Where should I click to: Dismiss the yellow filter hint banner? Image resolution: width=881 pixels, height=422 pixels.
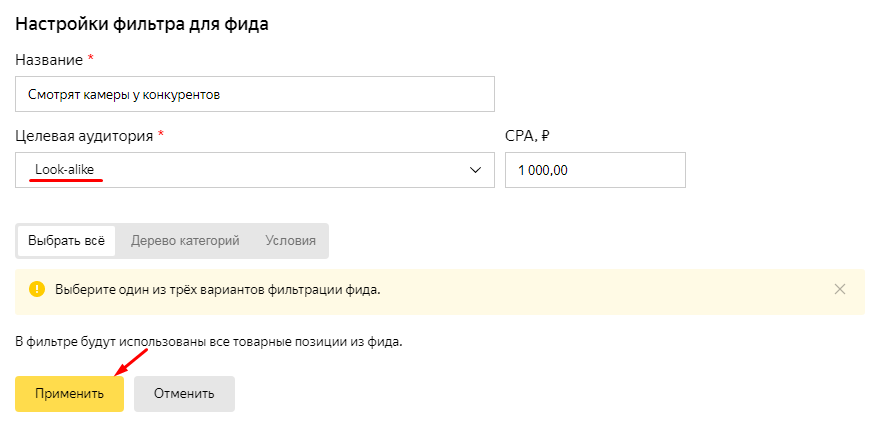tap(840, 289)
